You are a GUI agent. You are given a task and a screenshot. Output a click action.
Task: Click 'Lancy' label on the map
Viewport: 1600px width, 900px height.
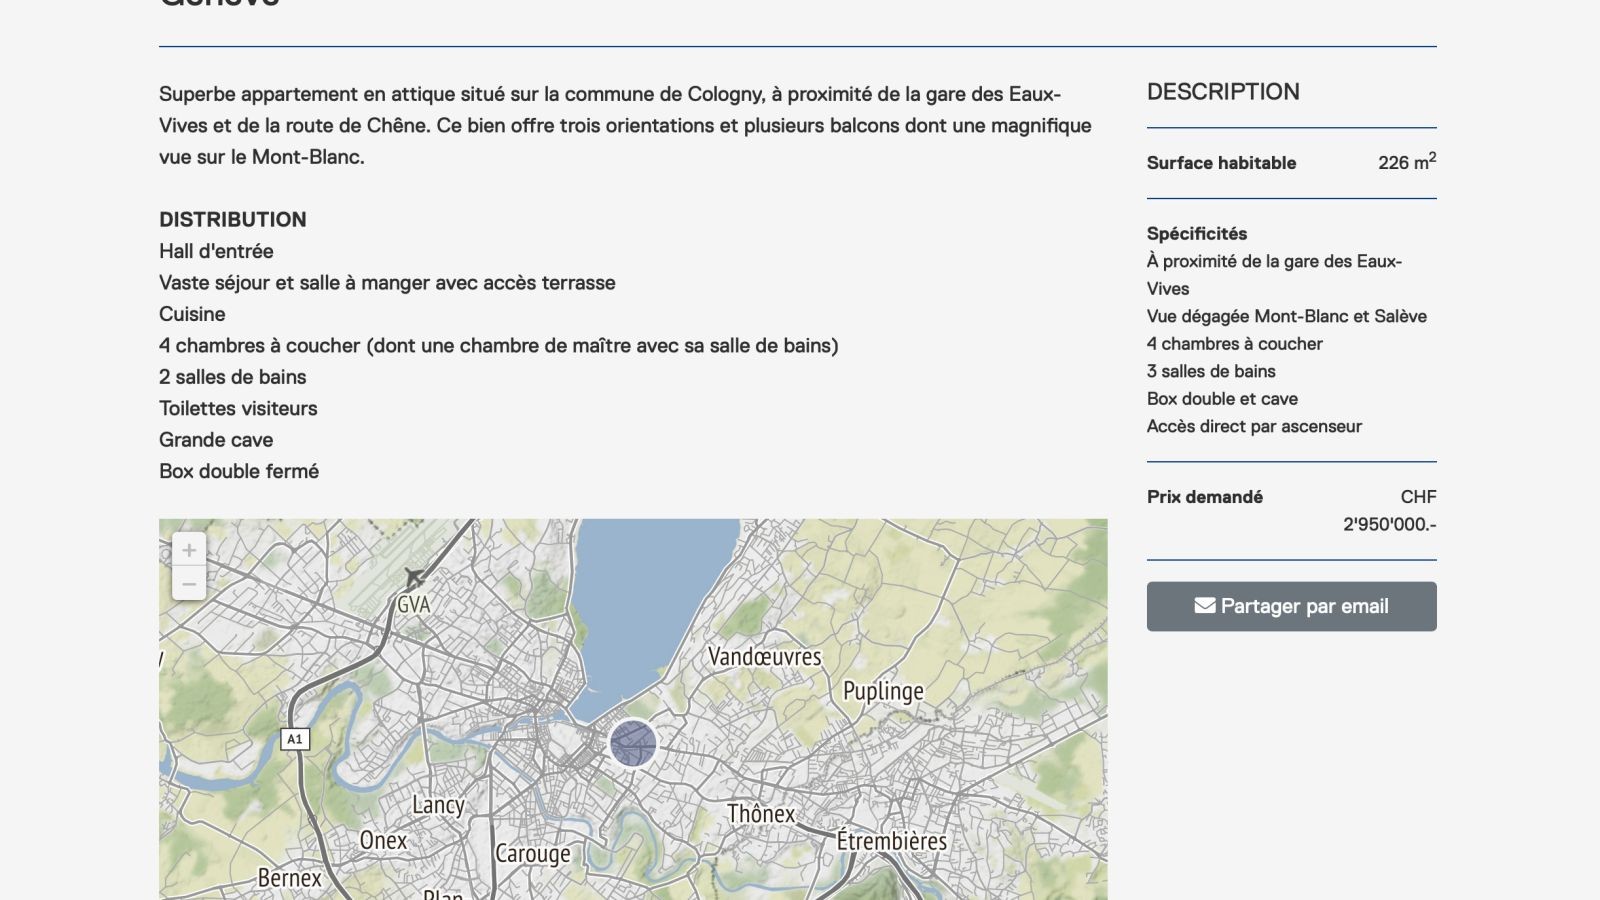440,806
